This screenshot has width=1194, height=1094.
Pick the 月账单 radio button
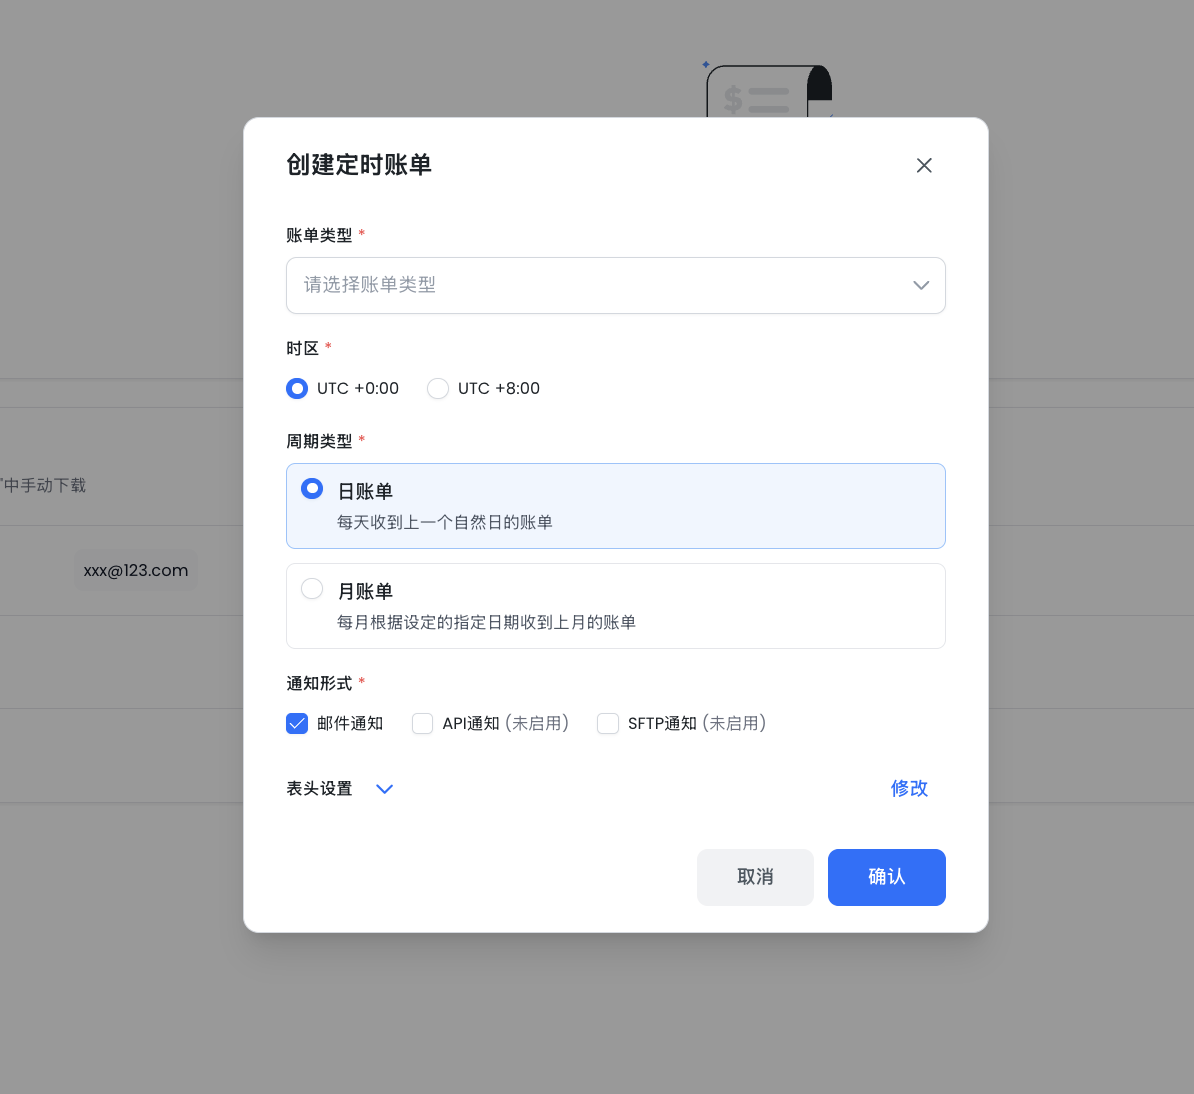pos(312,589)
